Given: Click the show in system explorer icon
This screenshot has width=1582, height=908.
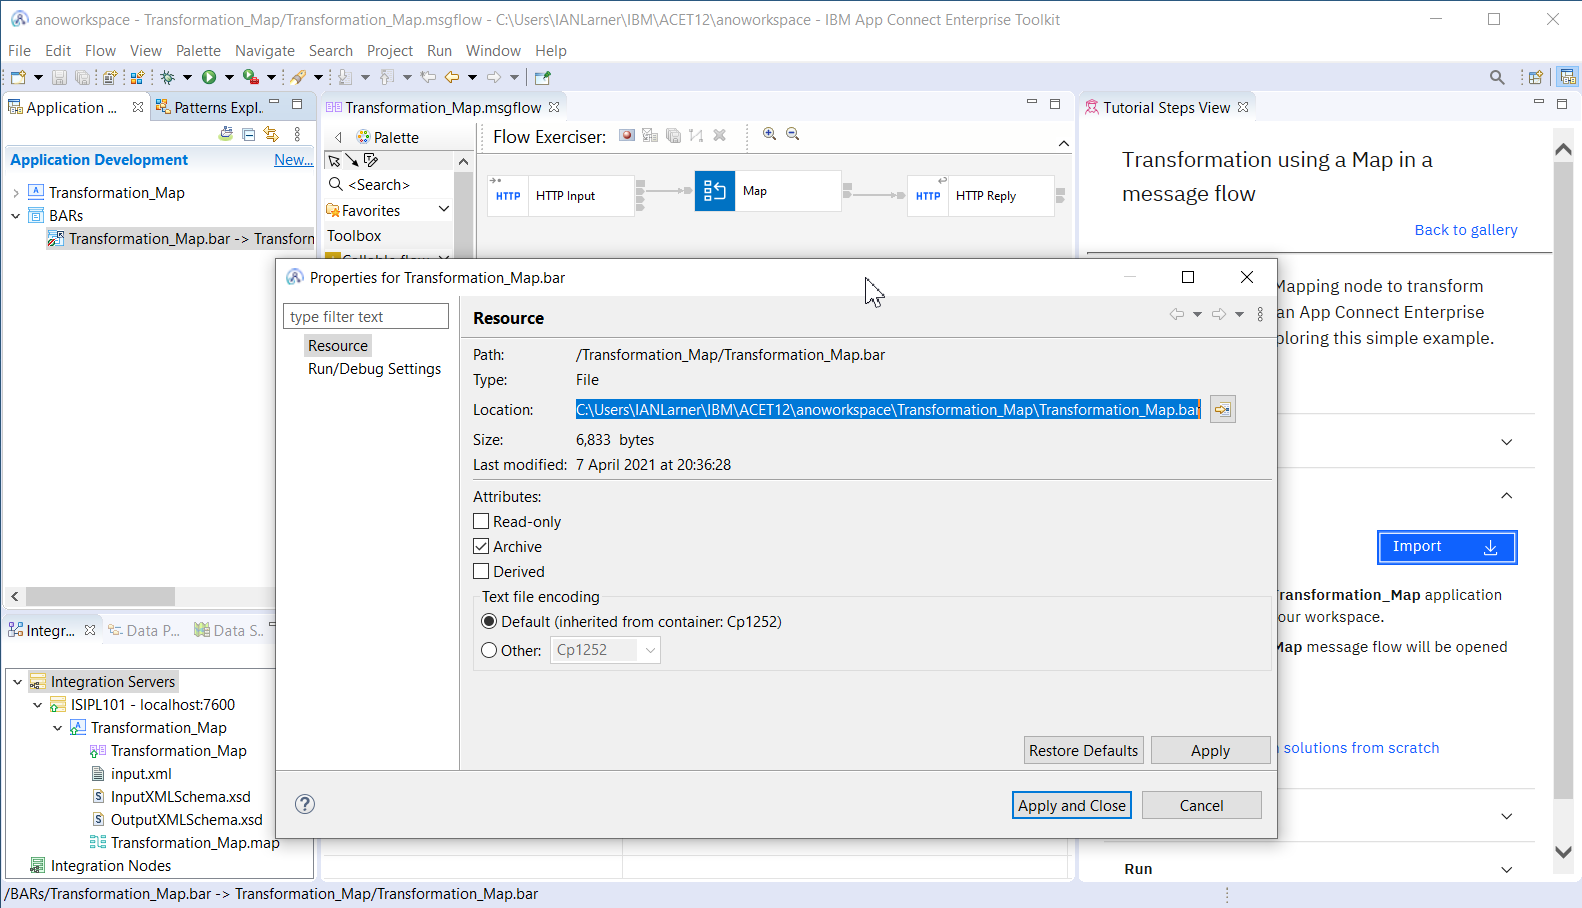Looking at the screenshot, I should tap(1222, 410).
